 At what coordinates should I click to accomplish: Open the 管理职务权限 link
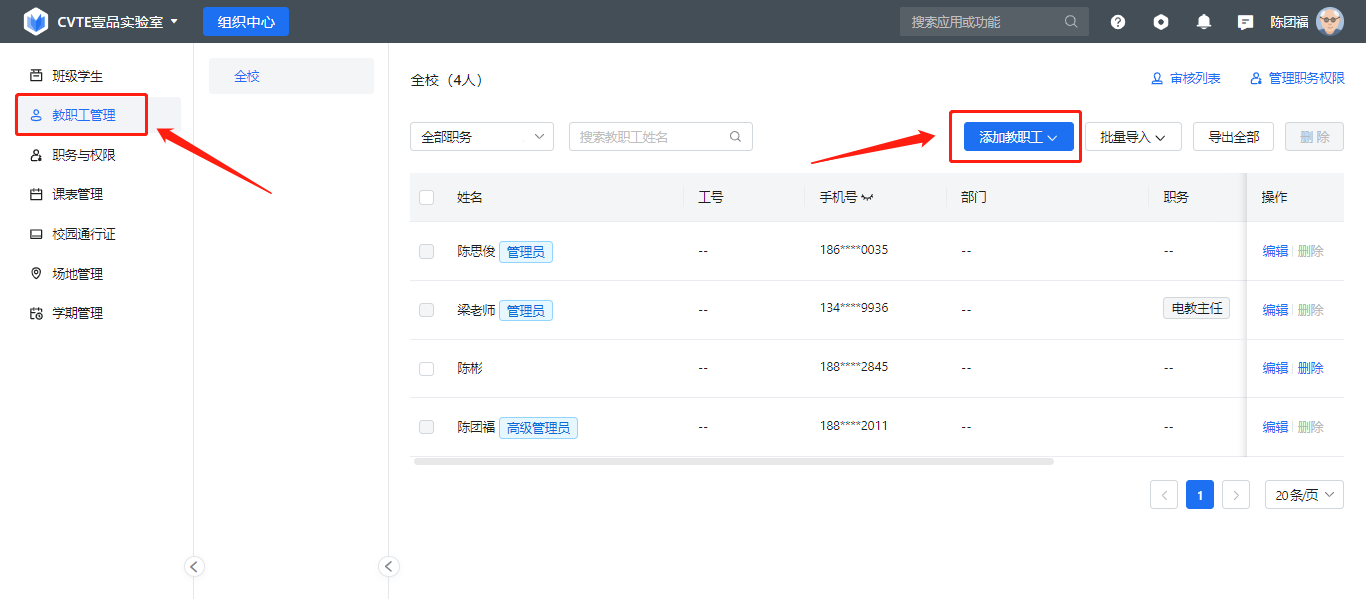coord(1297,78)
